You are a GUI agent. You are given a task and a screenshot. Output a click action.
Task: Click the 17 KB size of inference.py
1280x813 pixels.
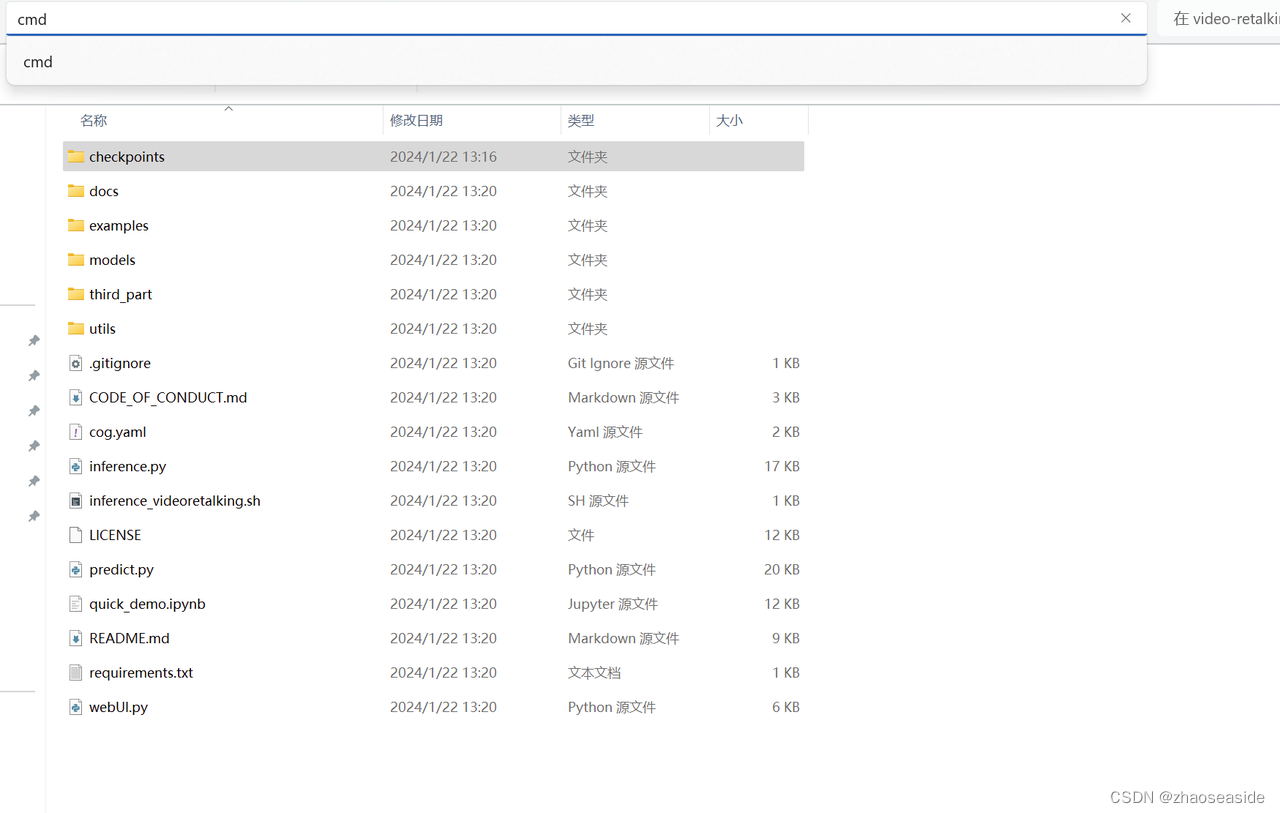pos(782,467)
